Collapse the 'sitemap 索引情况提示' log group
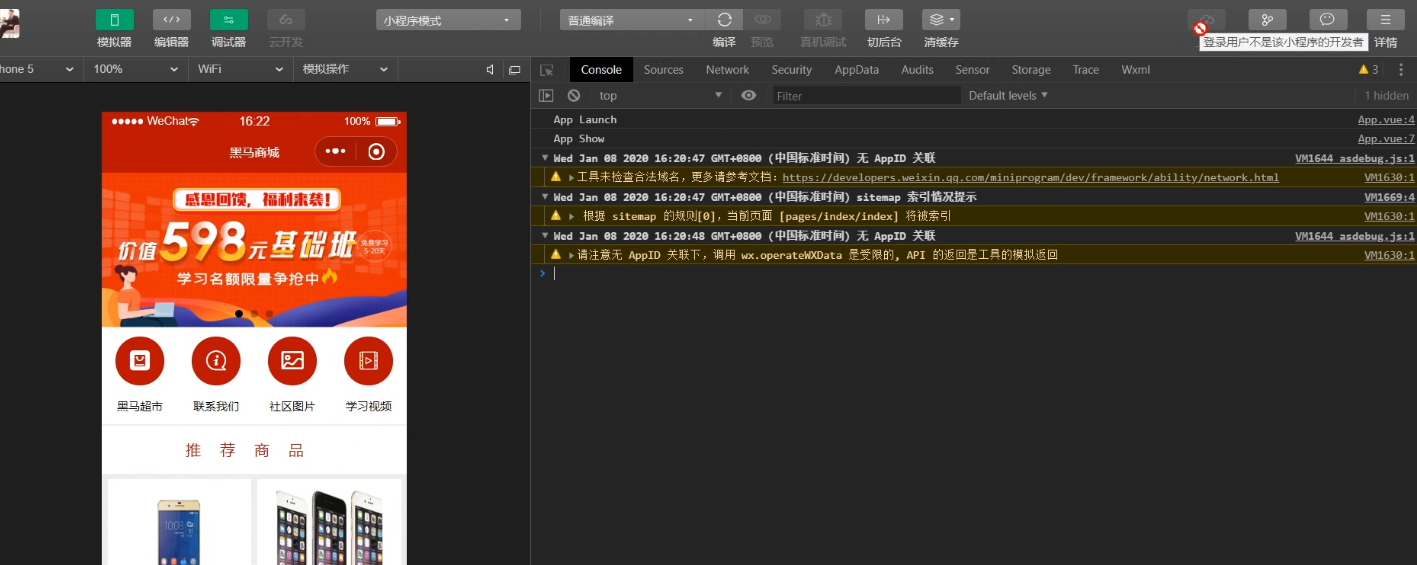 point(545,197)
